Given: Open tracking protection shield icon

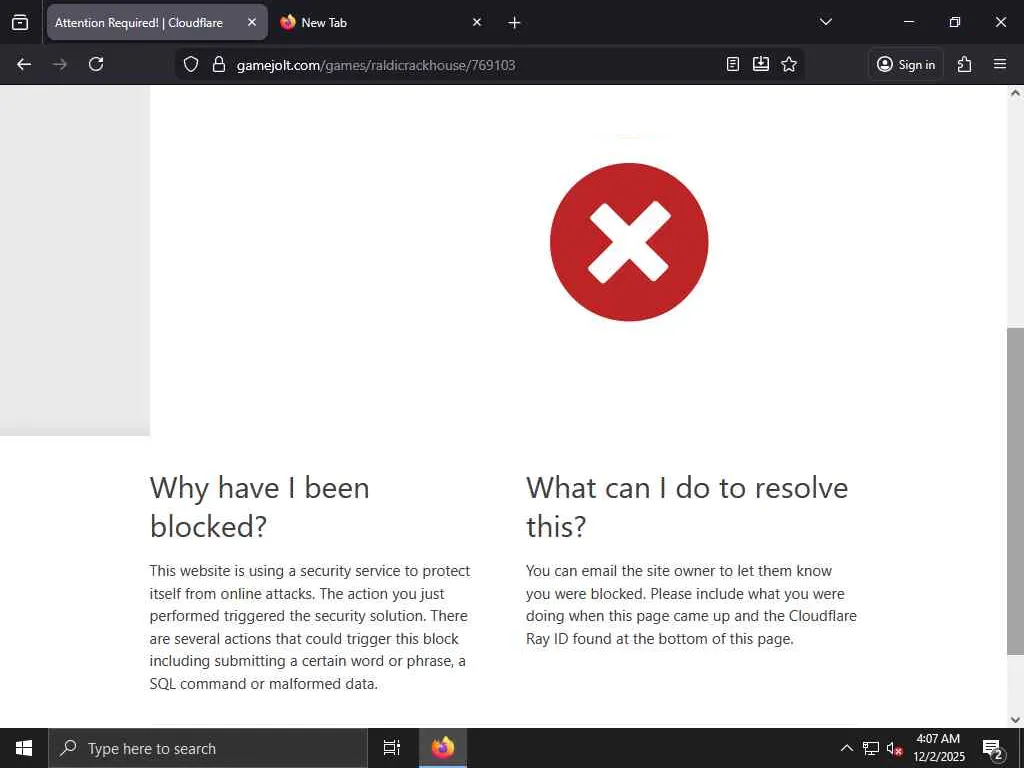Looking at the screenshot, I should click(191, 64).
